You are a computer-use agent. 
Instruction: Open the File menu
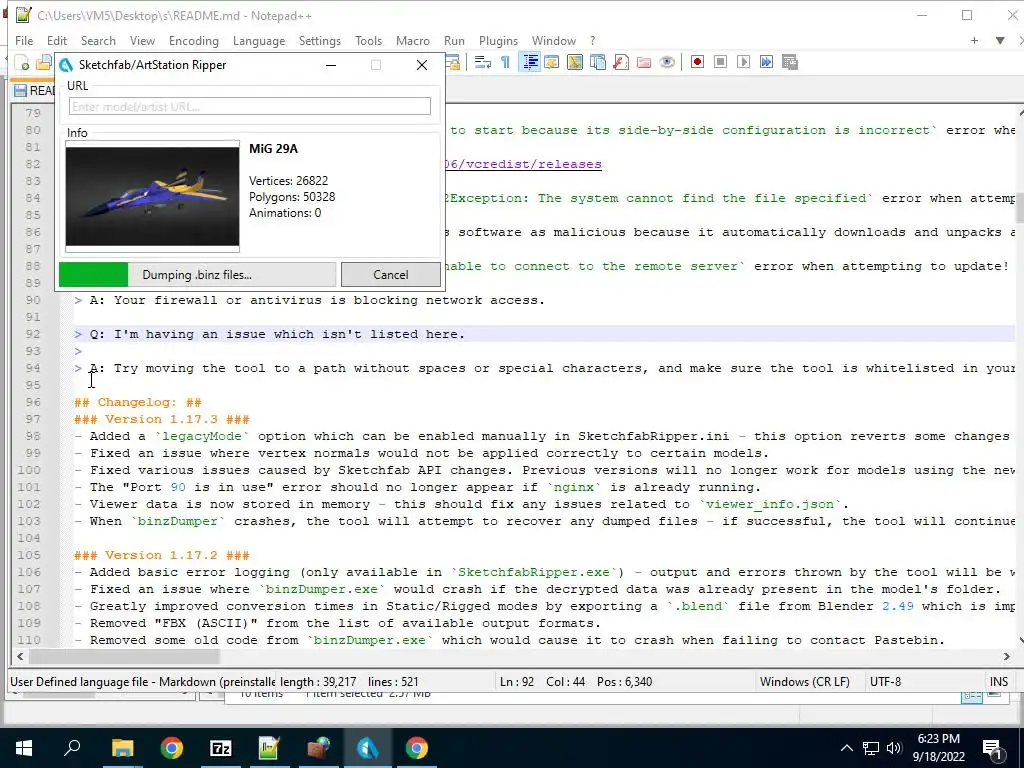[24, 40]
